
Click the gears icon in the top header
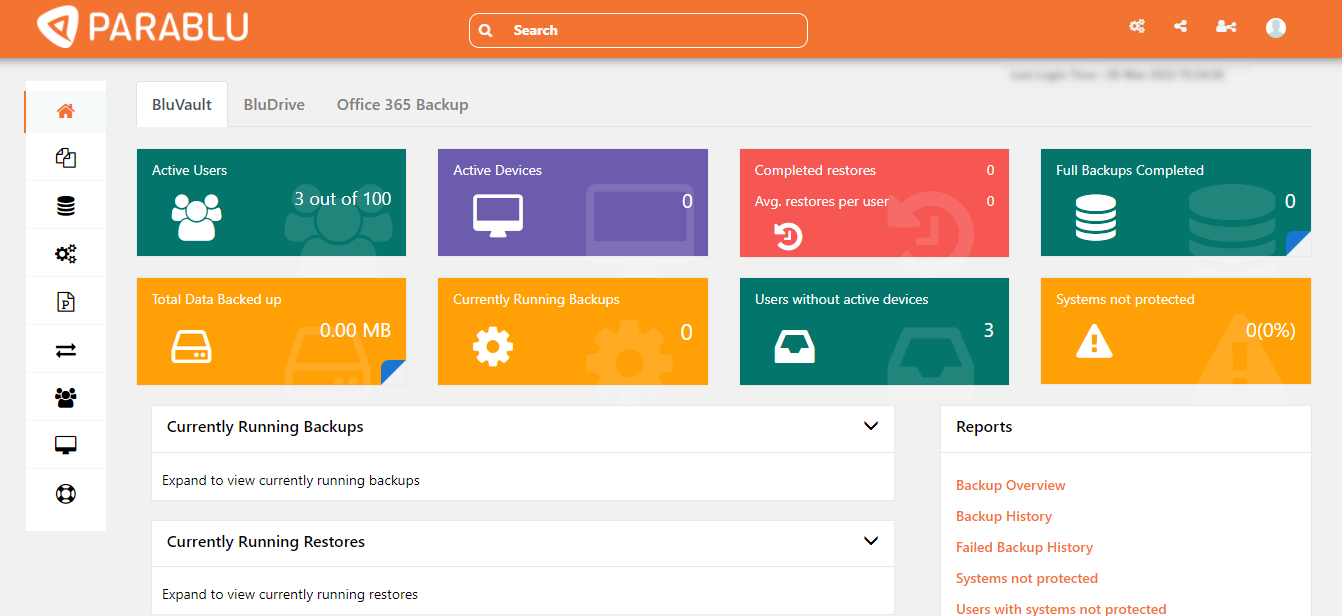click(x=1137, y=27)
